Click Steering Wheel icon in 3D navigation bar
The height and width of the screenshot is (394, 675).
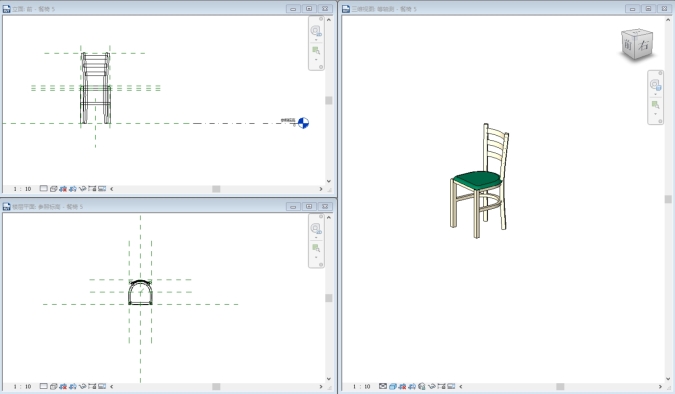655,84
